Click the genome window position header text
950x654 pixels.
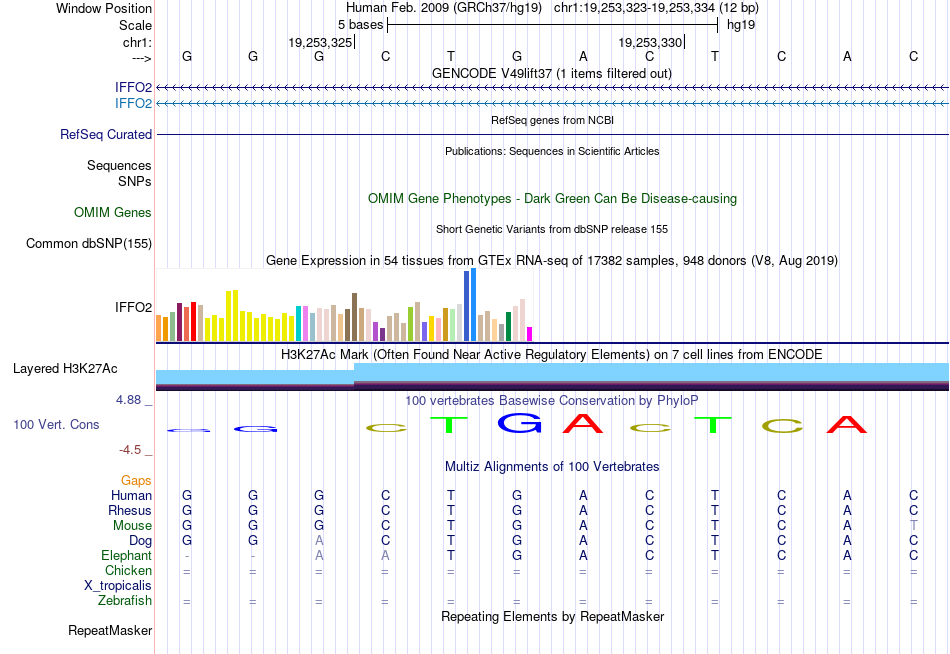552,8
